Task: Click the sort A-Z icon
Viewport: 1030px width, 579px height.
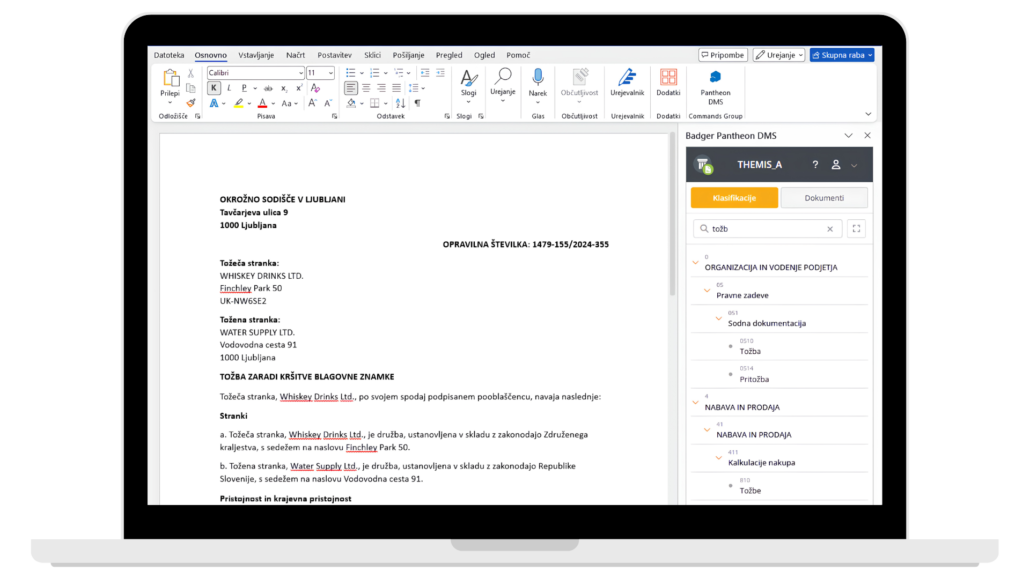Action: [401, 103]
